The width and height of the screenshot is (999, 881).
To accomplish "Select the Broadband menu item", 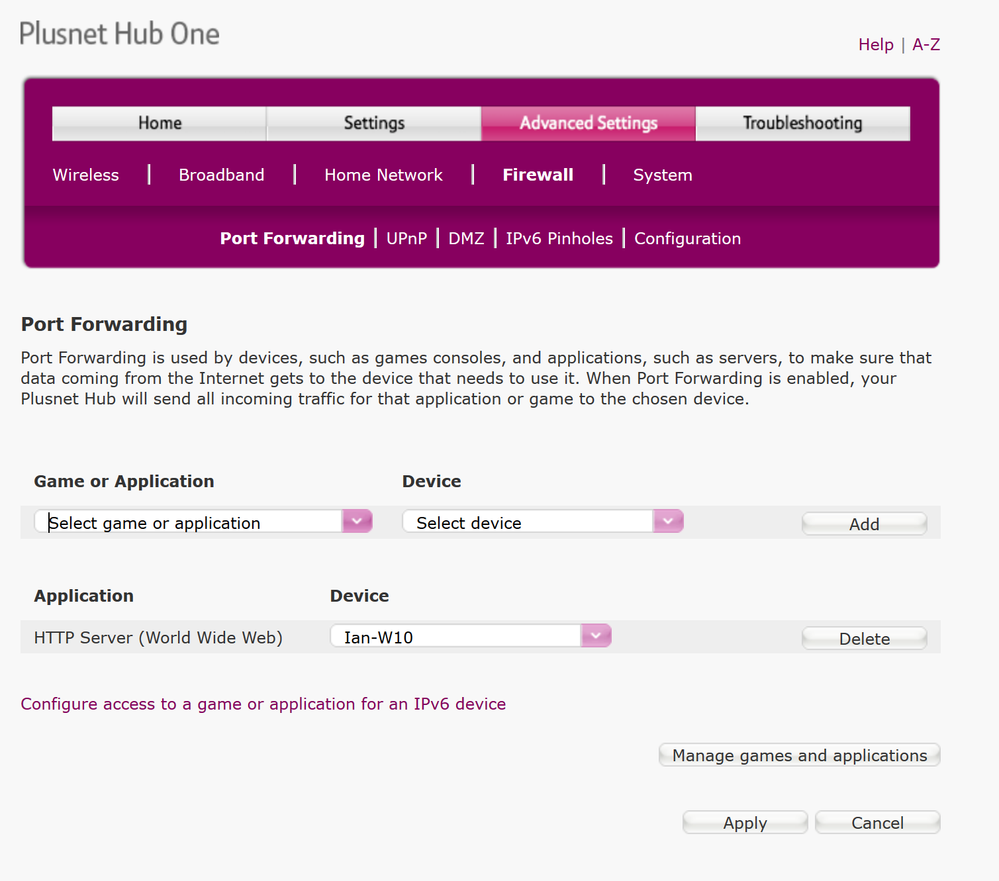I will point(221,175).
